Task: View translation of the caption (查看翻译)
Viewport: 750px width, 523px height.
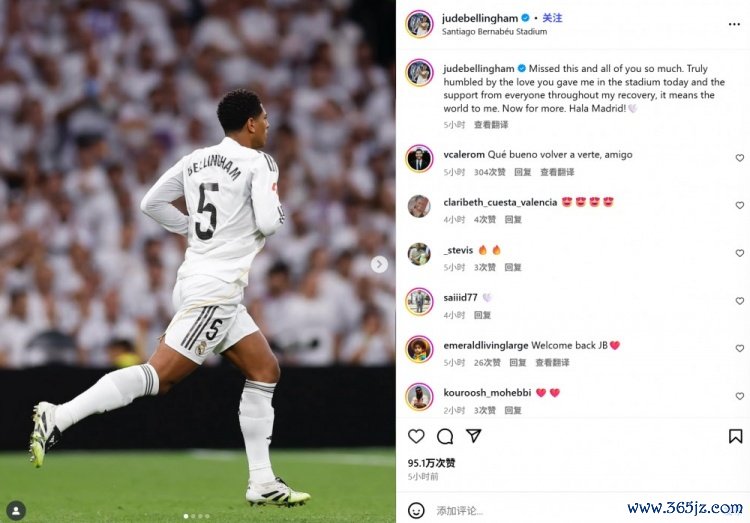Action: [x=491, y=125]
